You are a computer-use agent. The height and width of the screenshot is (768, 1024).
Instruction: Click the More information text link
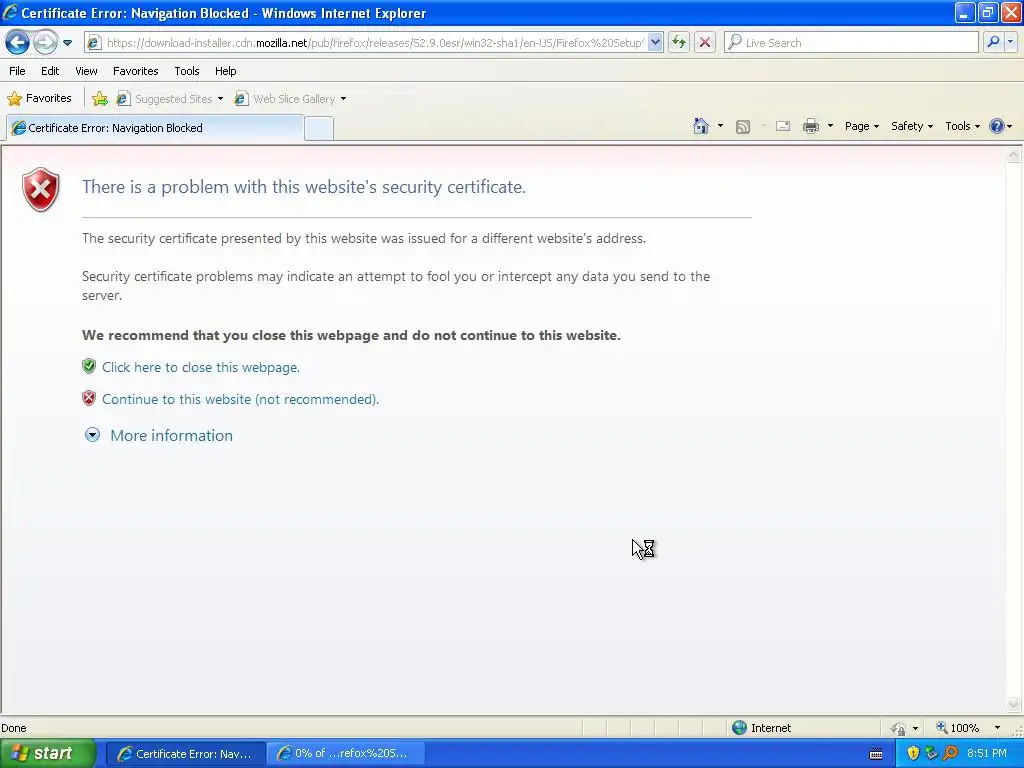171,436
